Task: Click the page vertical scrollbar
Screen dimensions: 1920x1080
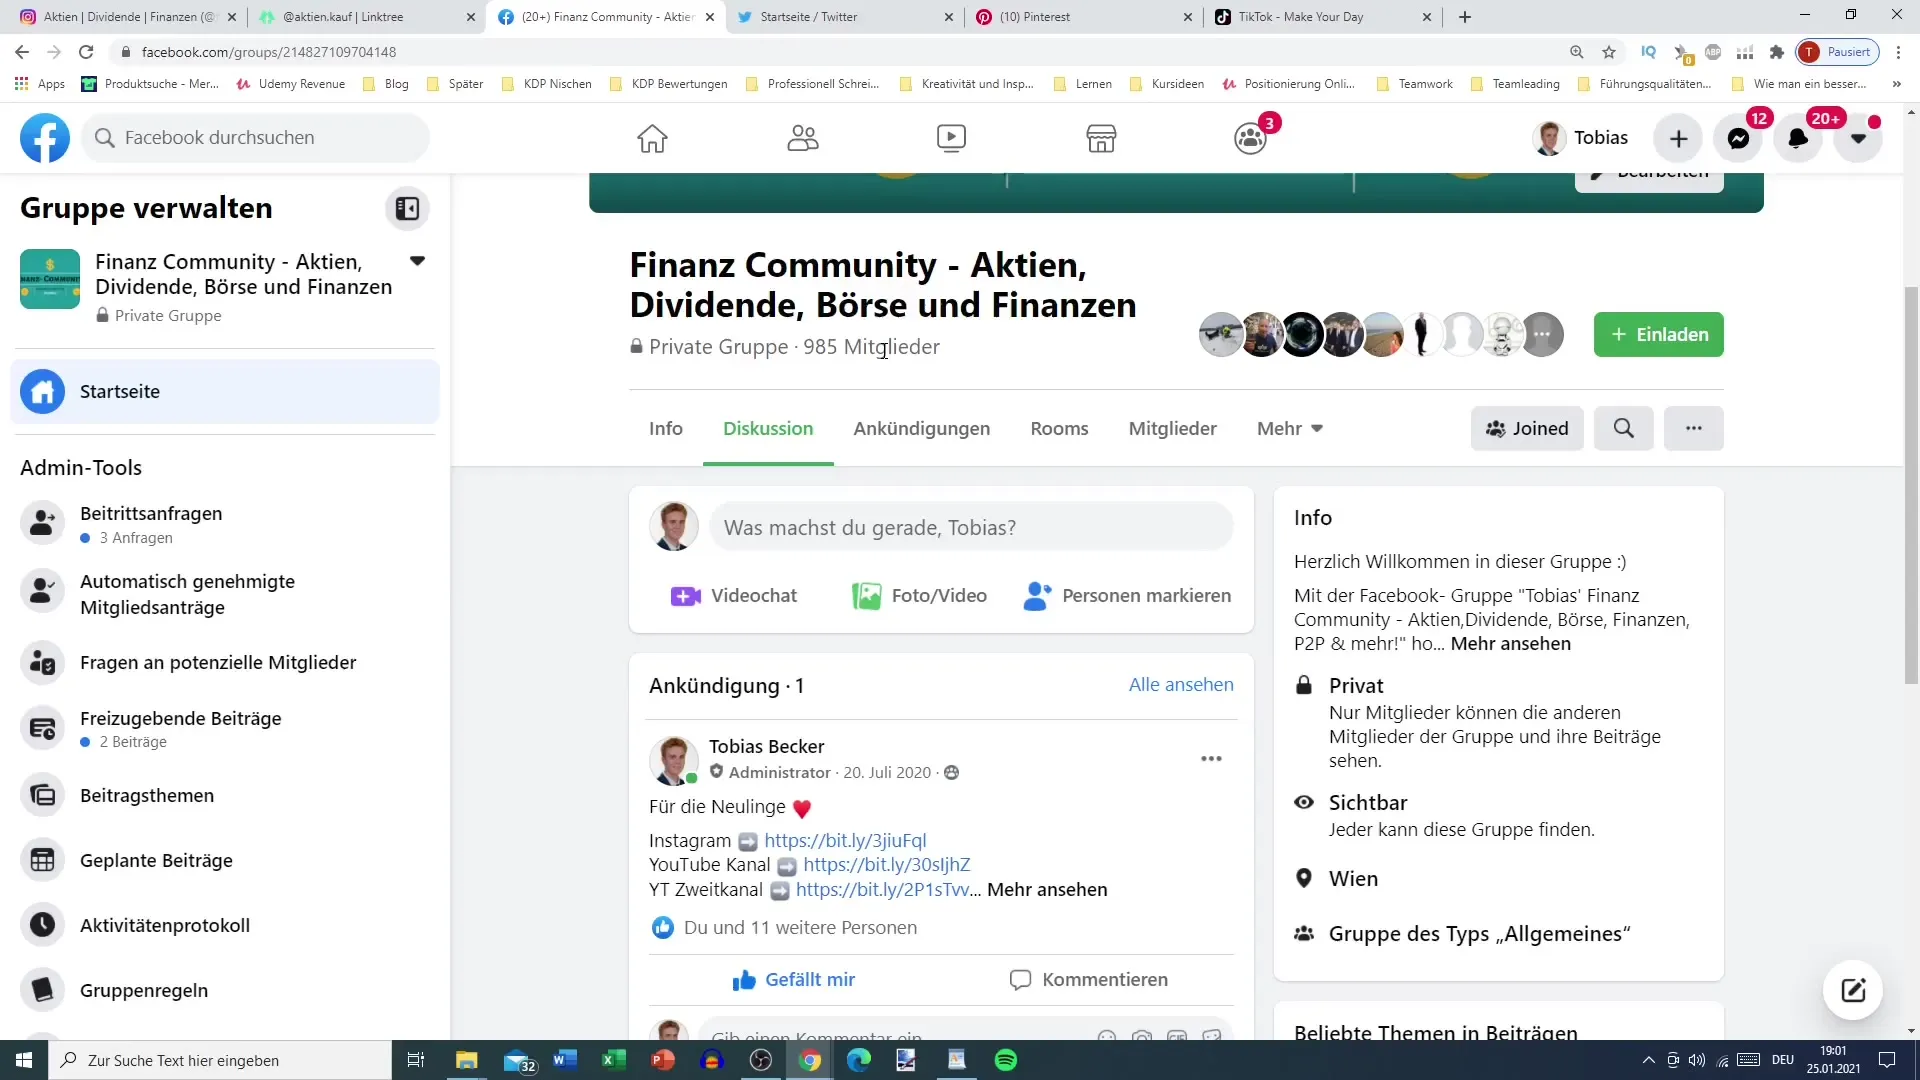Action: 1911,485
